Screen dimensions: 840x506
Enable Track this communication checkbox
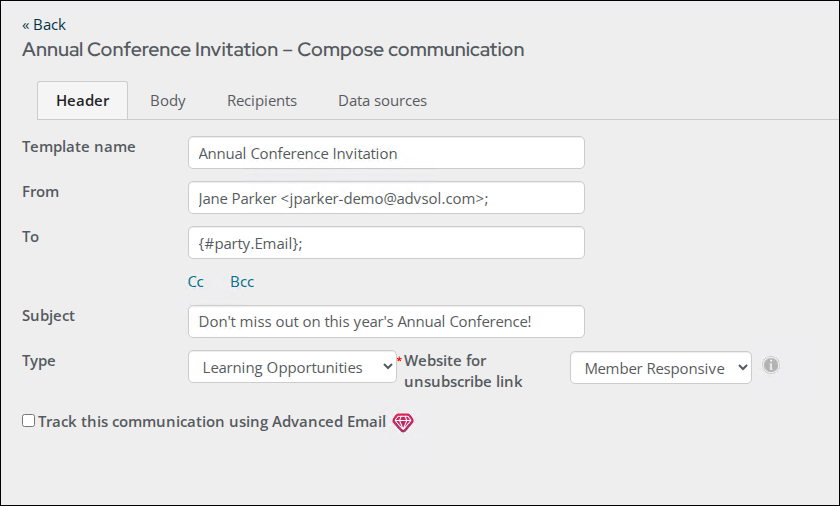(x=28, y=421)
